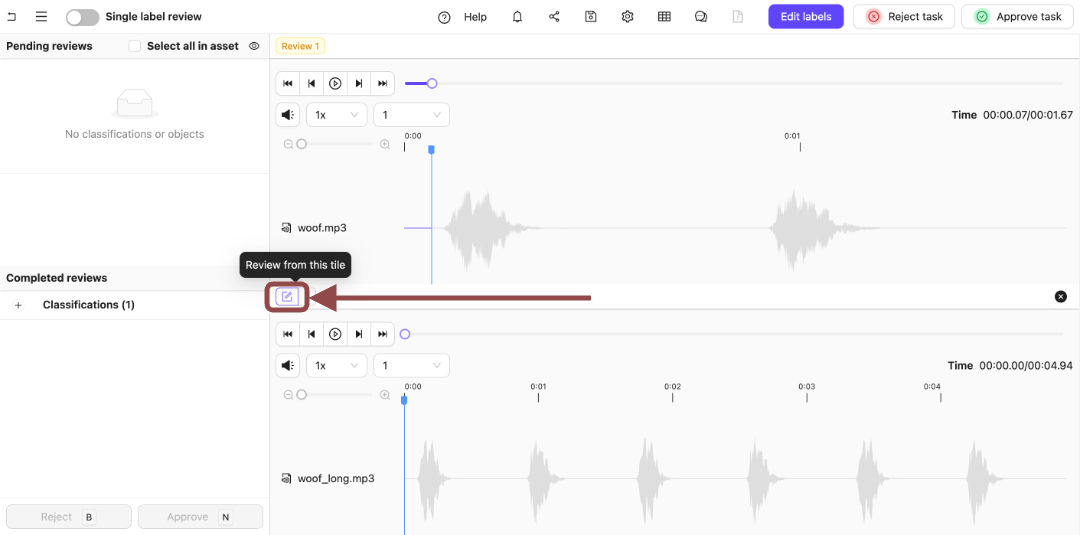Click the Reject button with B shortcut

coord(69,516)
